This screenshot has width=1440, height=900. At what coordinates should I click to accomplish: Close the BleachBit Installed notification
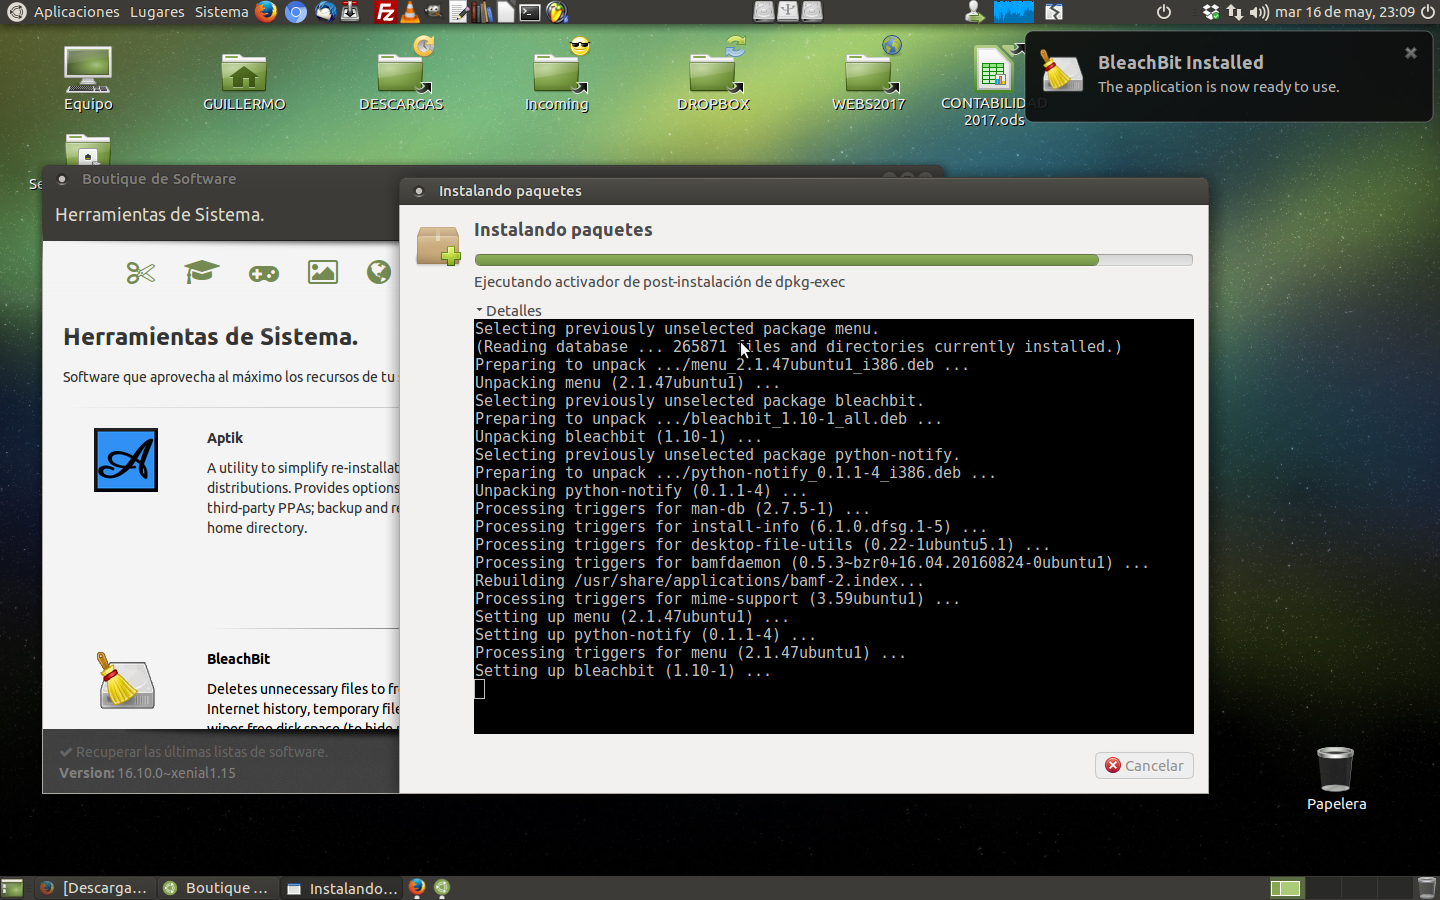click(1411, 53)
